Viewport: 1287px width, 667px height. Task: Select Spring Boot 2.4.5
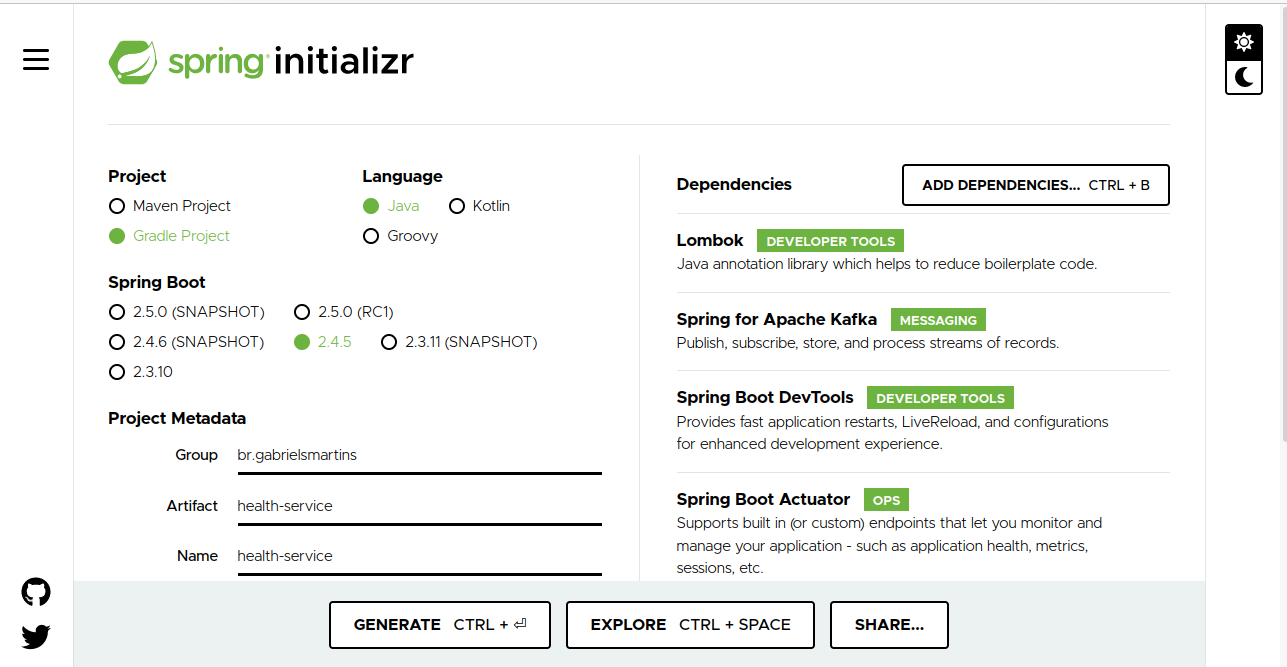tap(323, 342)
